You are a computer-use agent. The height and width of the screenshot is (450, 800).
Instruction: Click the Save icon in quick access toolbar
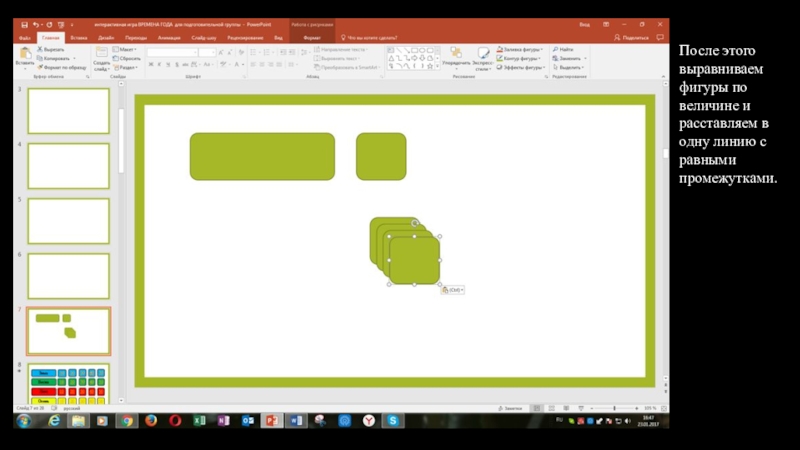pos(24,24)
